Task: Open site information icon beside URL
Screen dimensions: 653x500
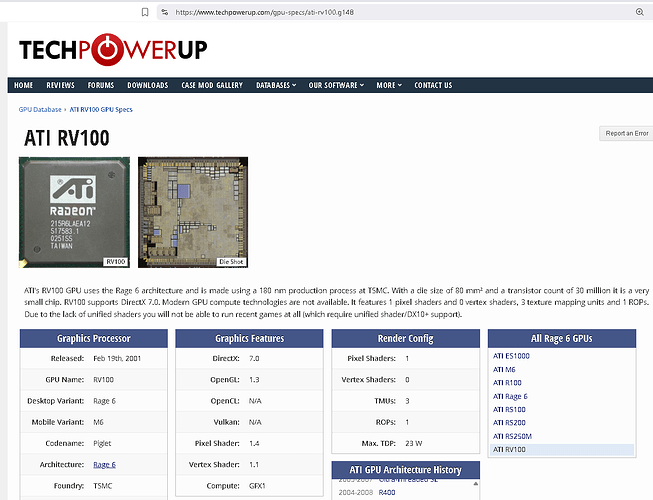Action: 165,12
